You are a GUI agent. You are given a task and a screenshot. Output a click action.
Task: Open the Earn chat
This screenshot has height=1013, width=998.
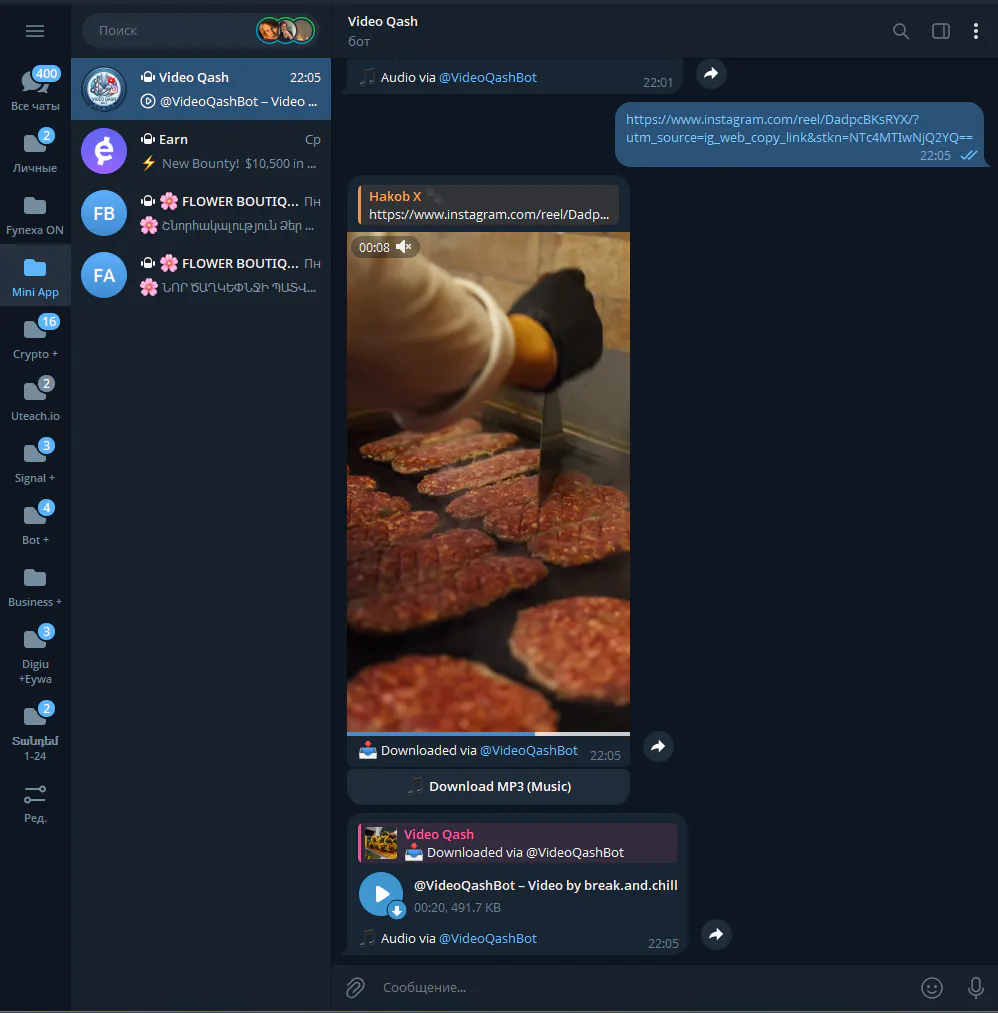coord(201,151)
